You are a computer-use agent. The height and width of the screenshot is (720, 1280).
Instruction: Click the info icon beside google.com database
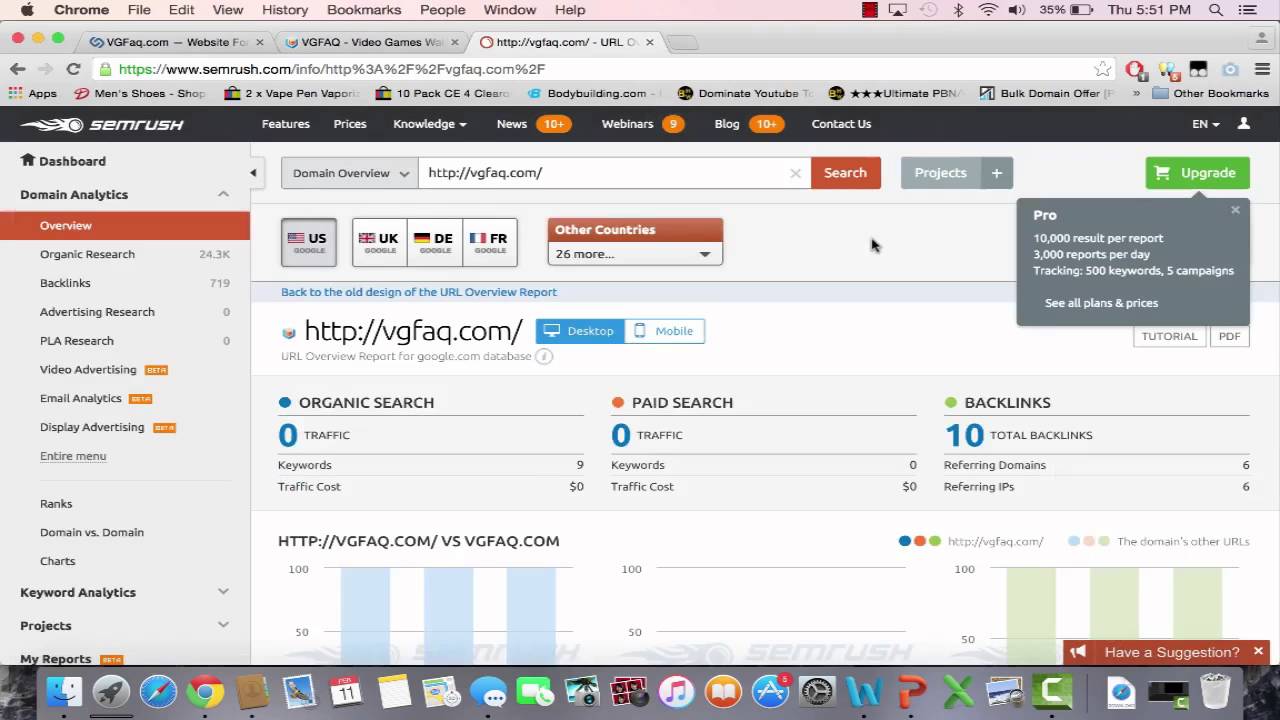pos(544,356)
